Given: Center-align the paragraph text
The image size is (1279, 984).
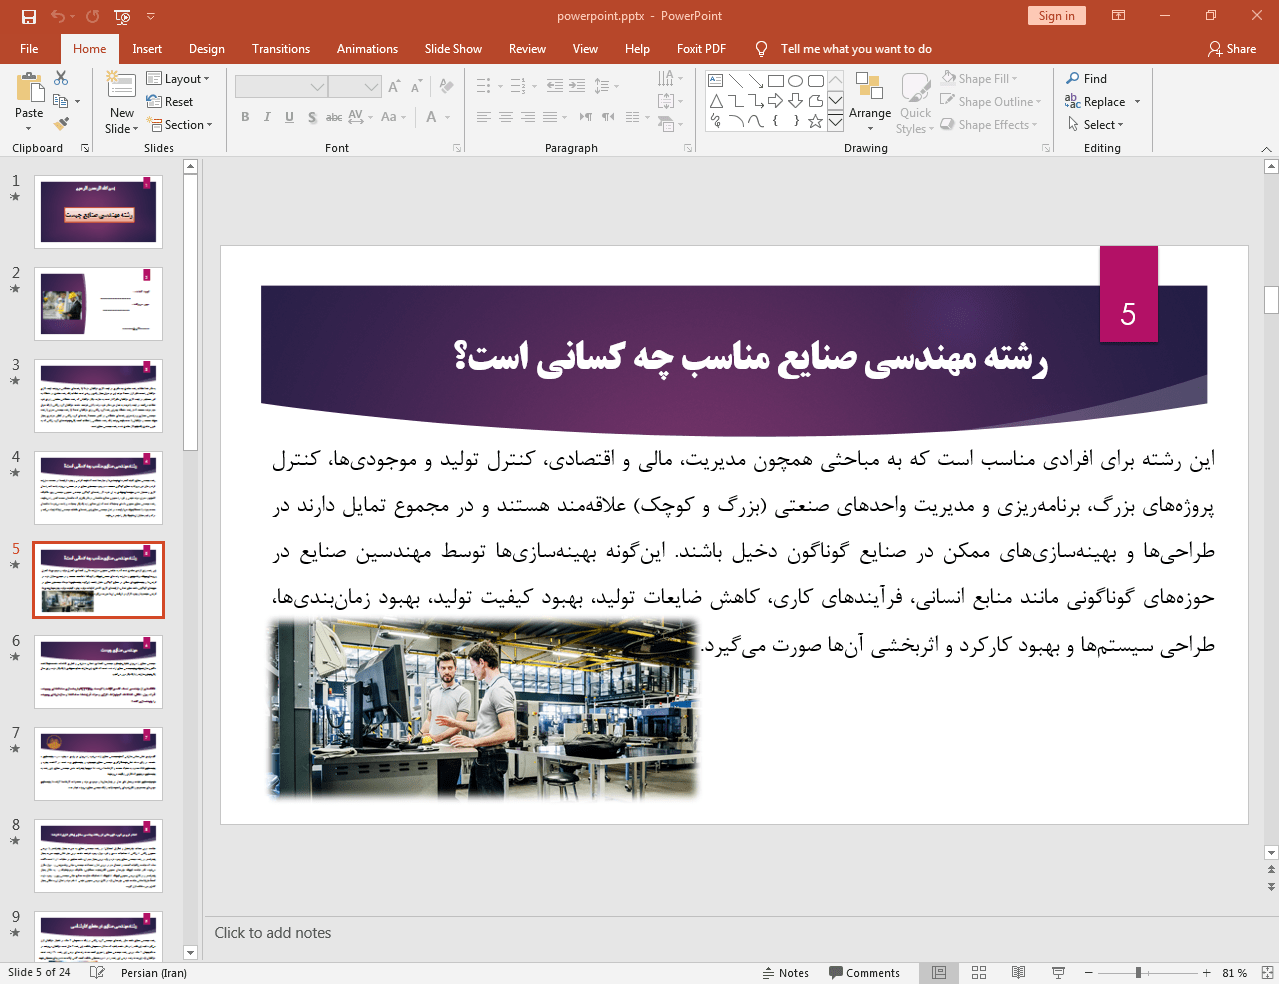Looking at the screenshot, I should point(506,117).
